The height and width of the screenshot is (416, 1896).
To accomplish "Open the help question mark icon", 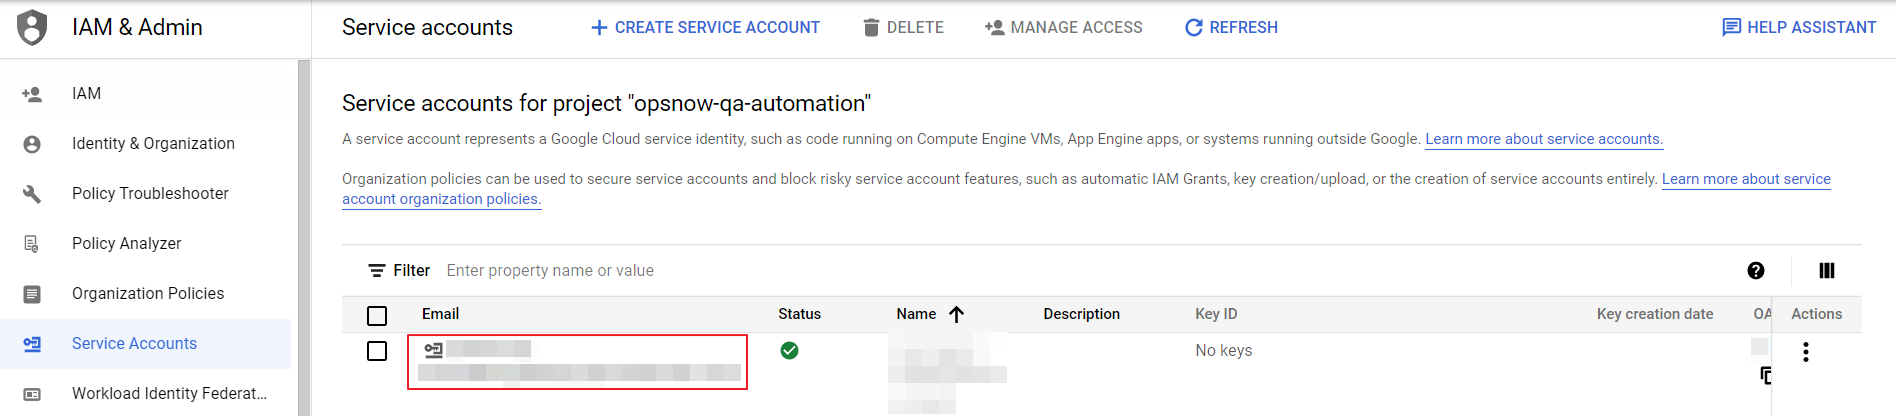I will click(x=1755, y=271).
